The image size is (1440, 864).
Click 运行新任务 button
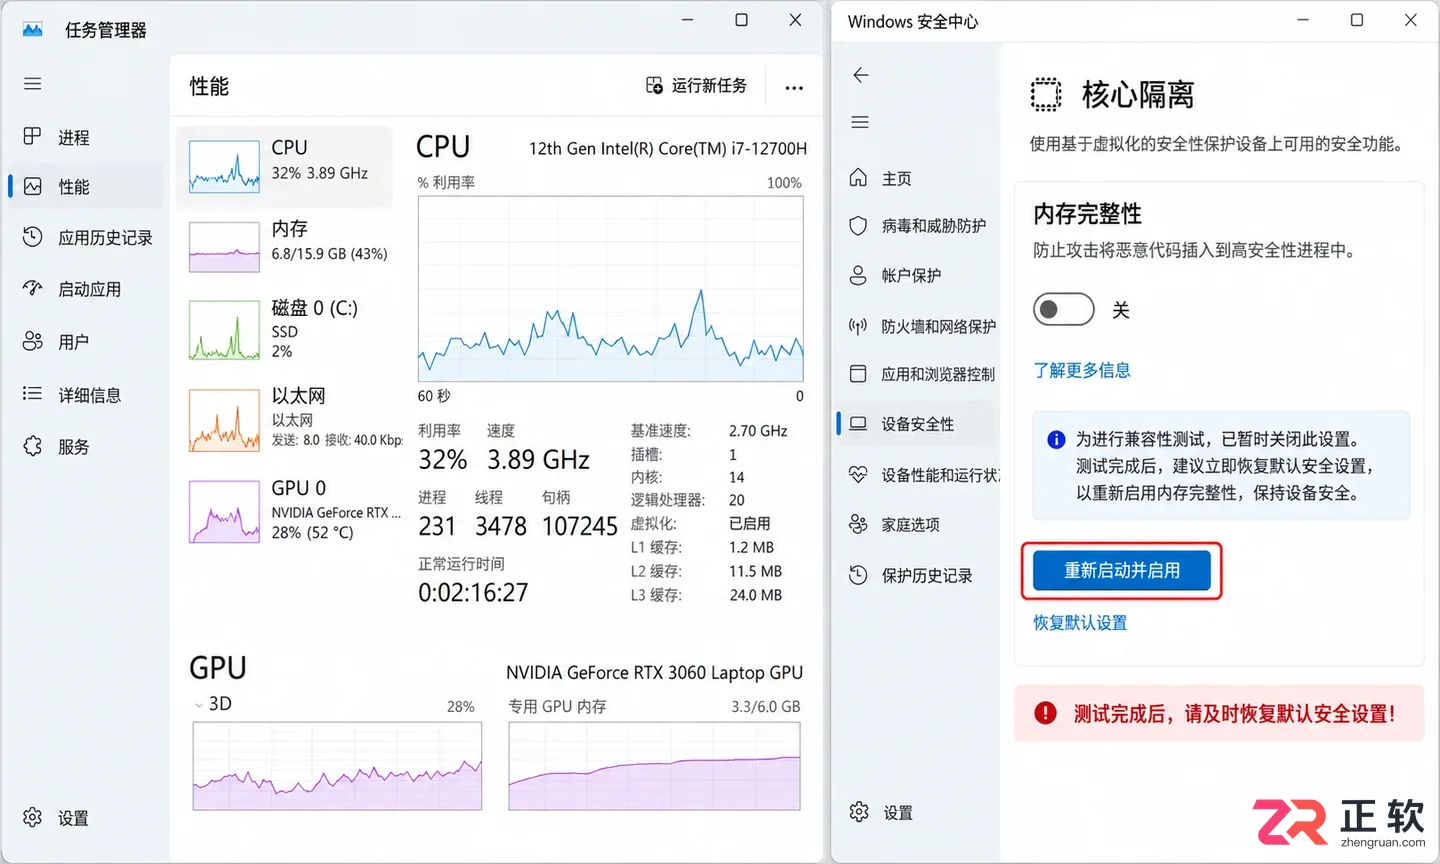point(697,86)
